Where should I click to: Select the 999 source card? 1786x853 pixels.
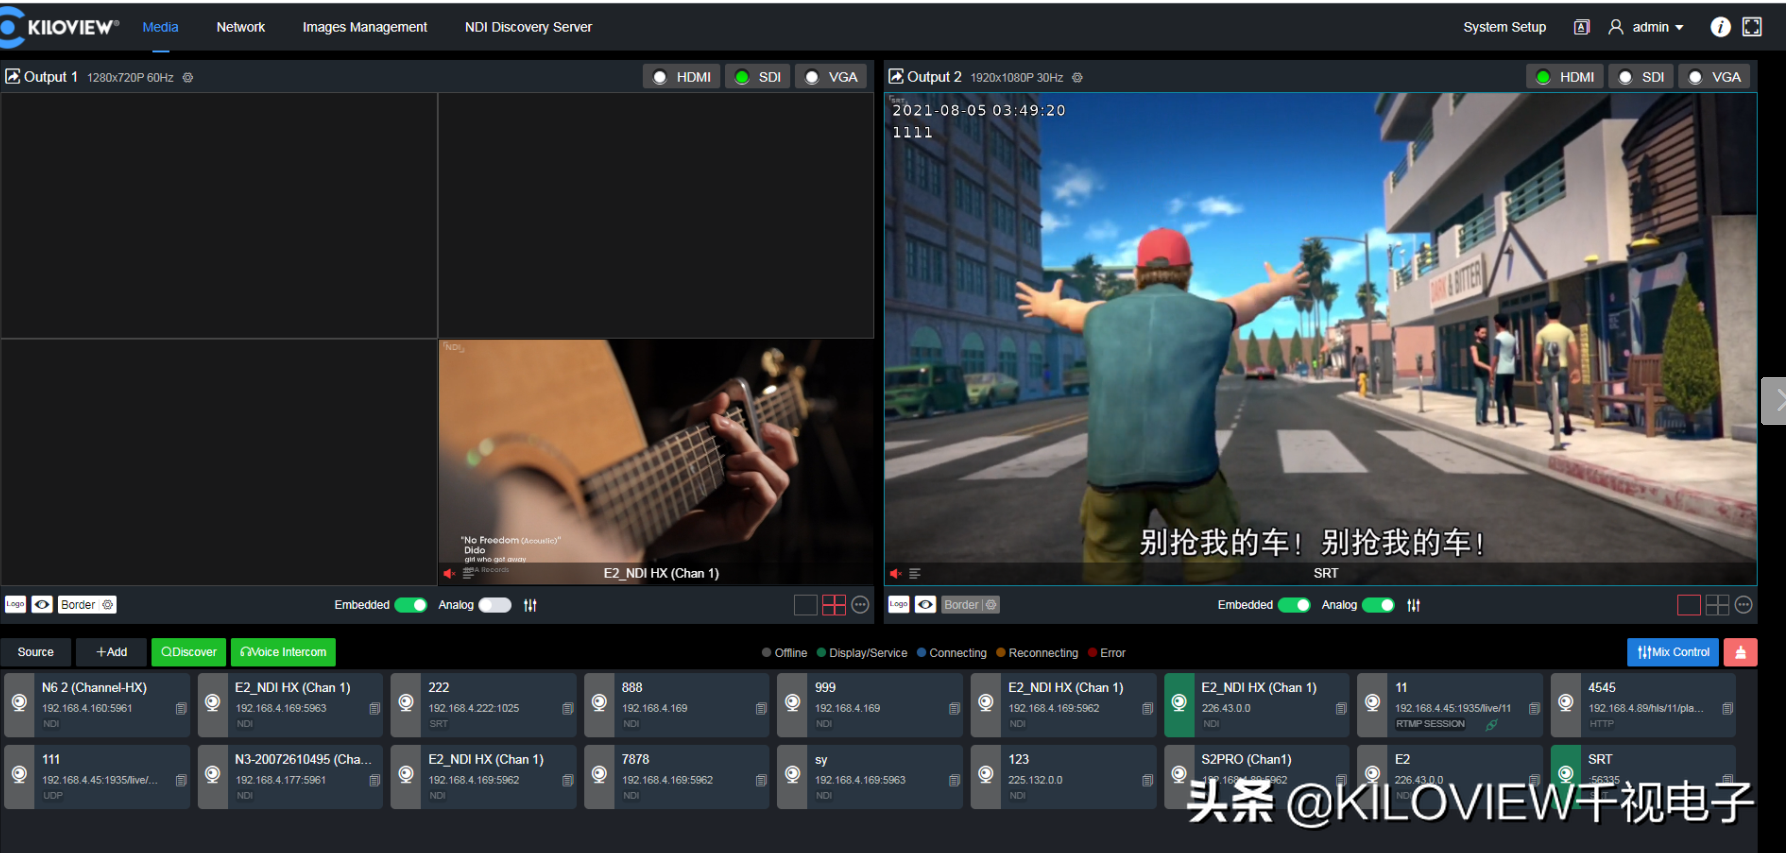870,705
